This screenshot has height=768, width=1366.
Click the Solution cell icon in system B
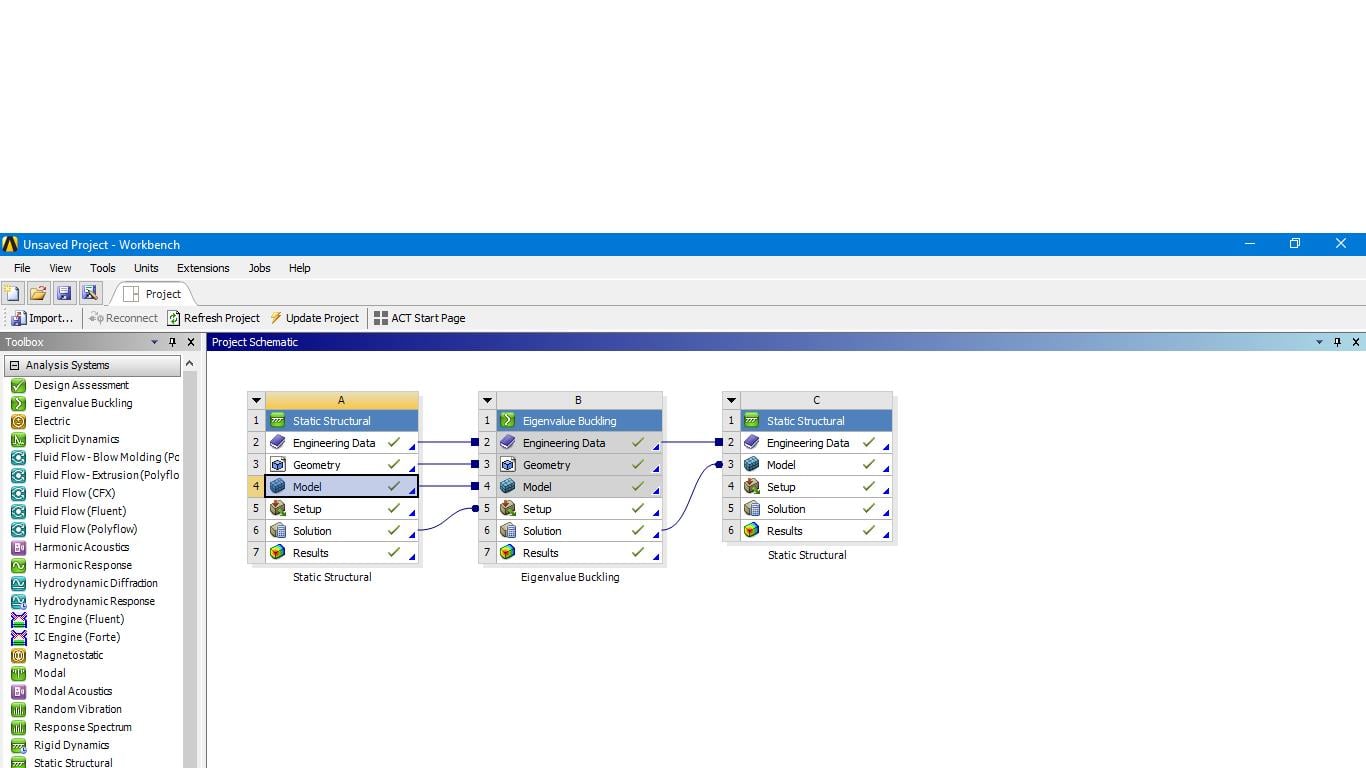[x=508, y=531]
